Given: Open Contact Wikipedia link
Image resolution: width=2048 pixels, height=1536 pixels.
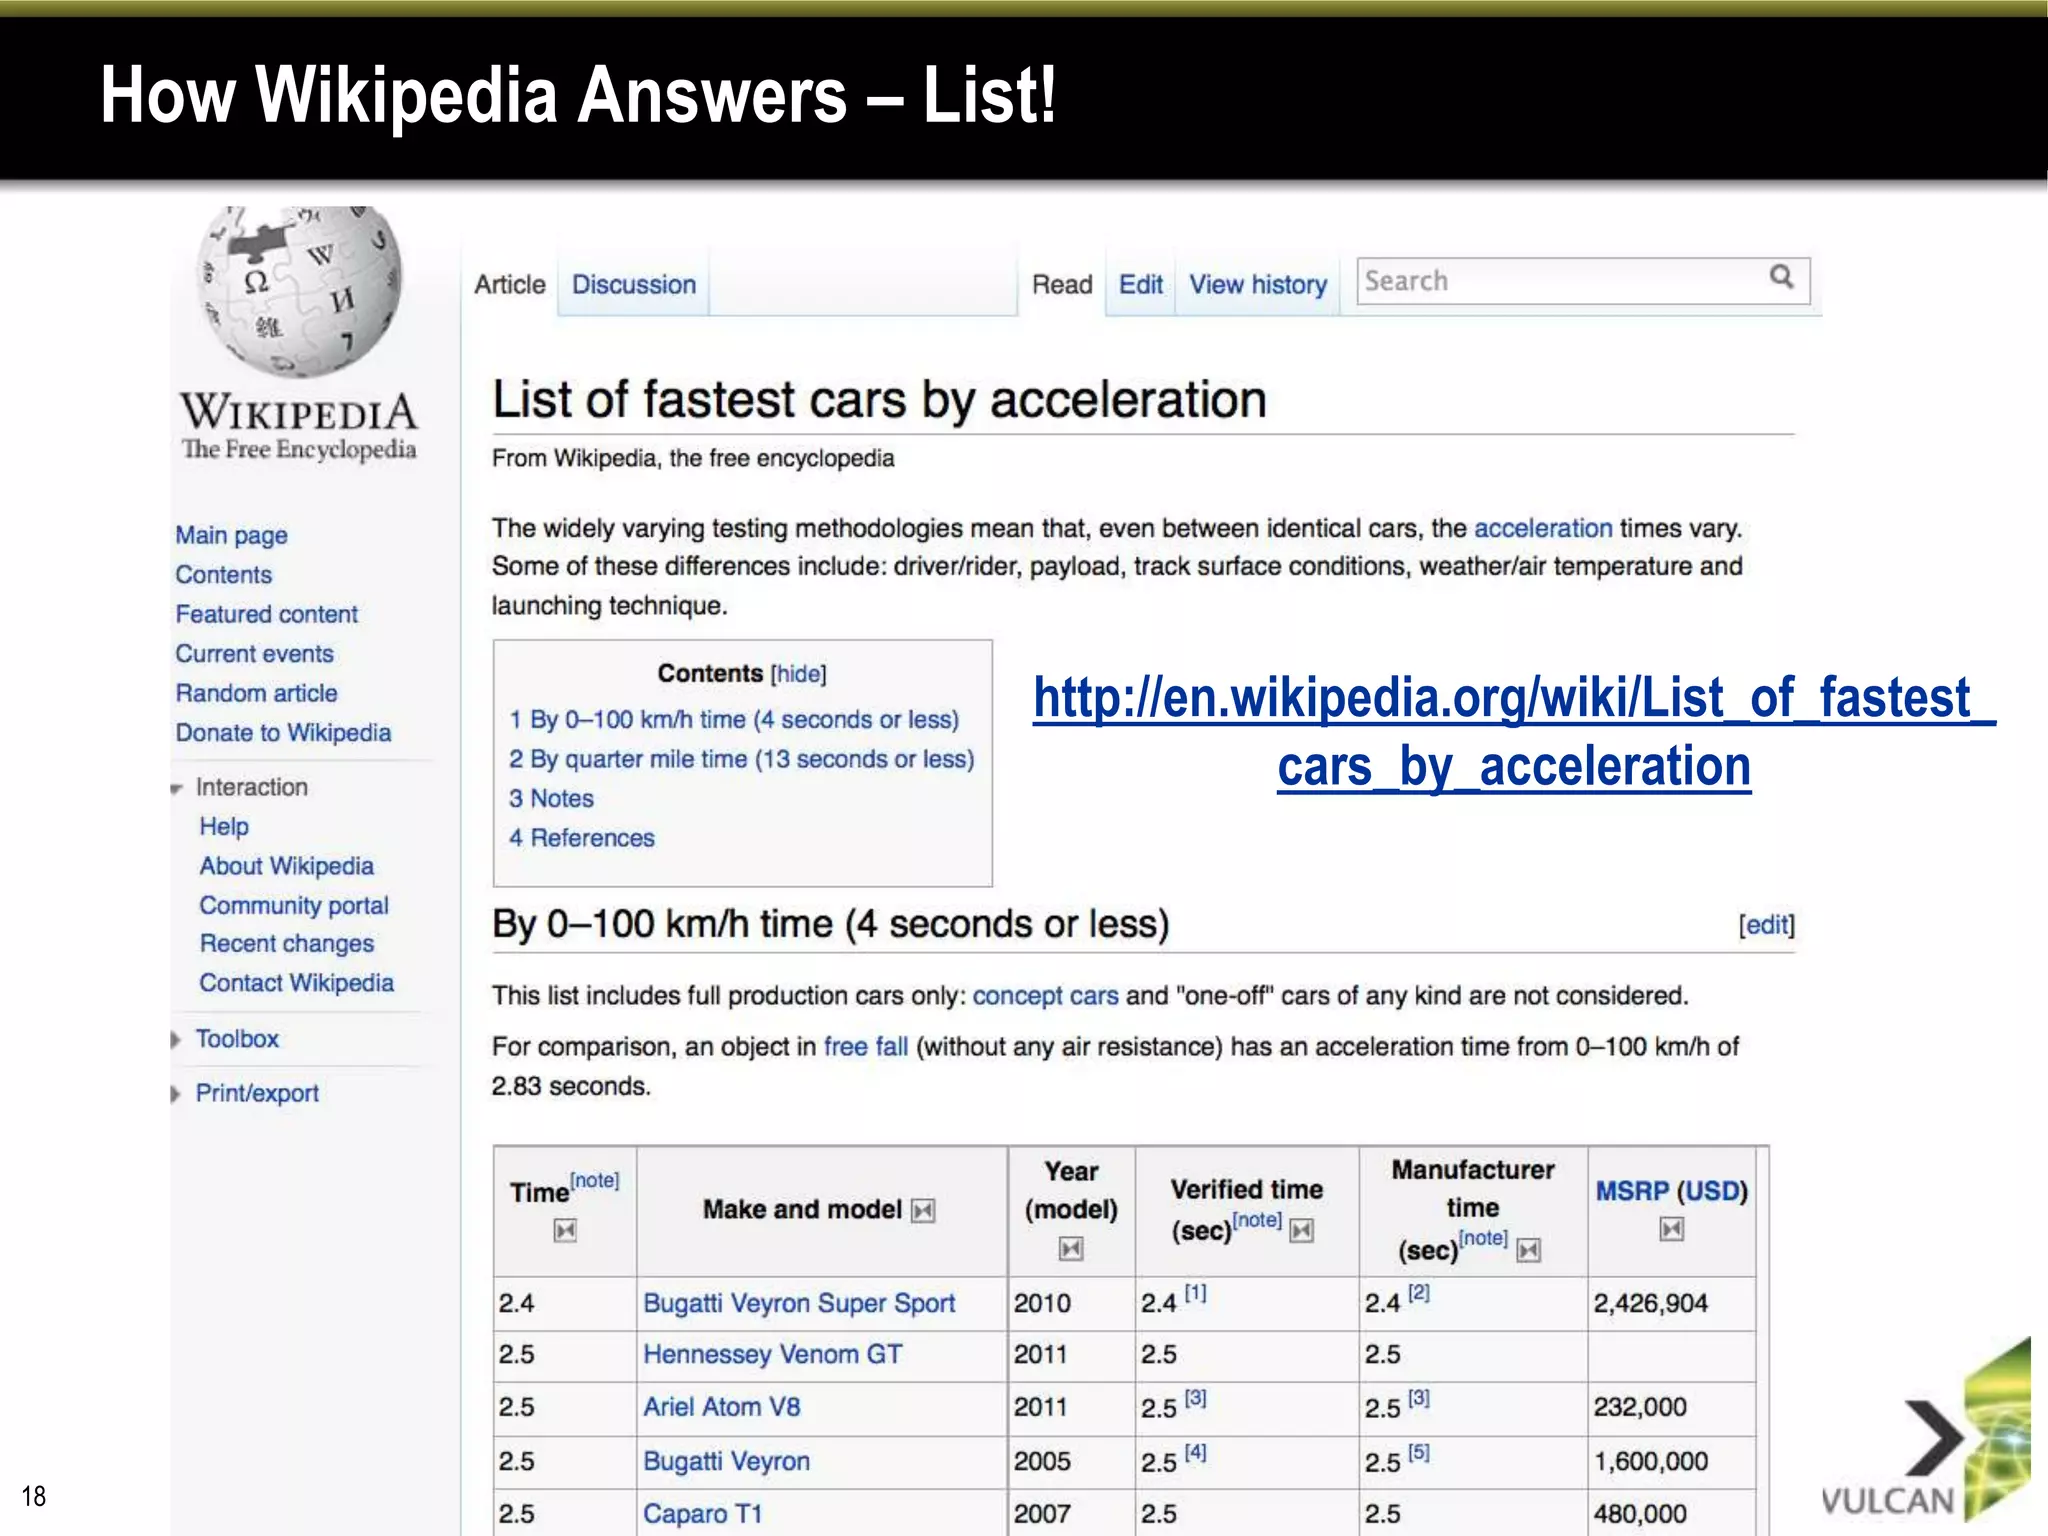Looking at the screenshot, I should coord(297,983).
